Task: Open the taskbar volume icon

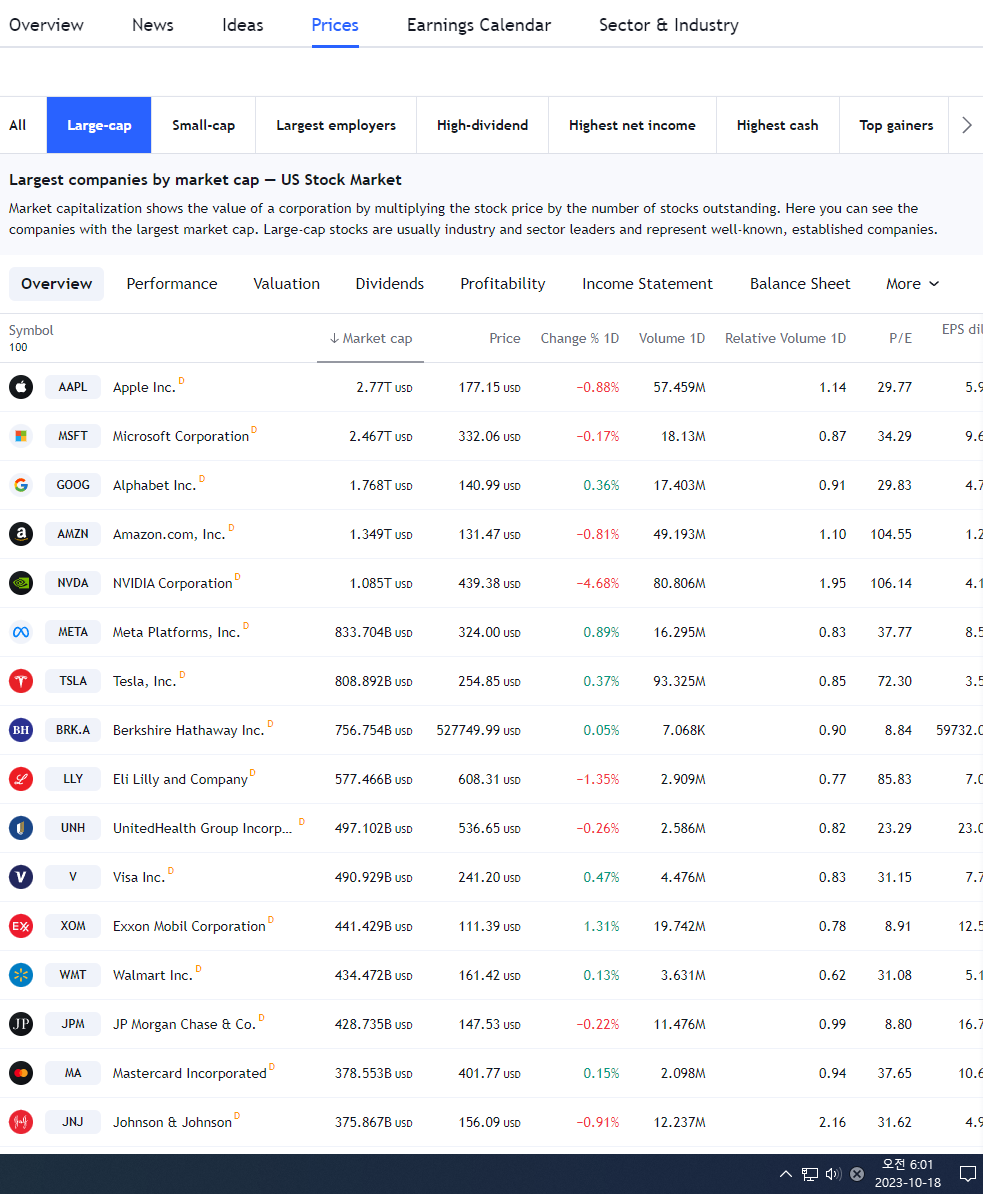Action: pos(833,1173)
